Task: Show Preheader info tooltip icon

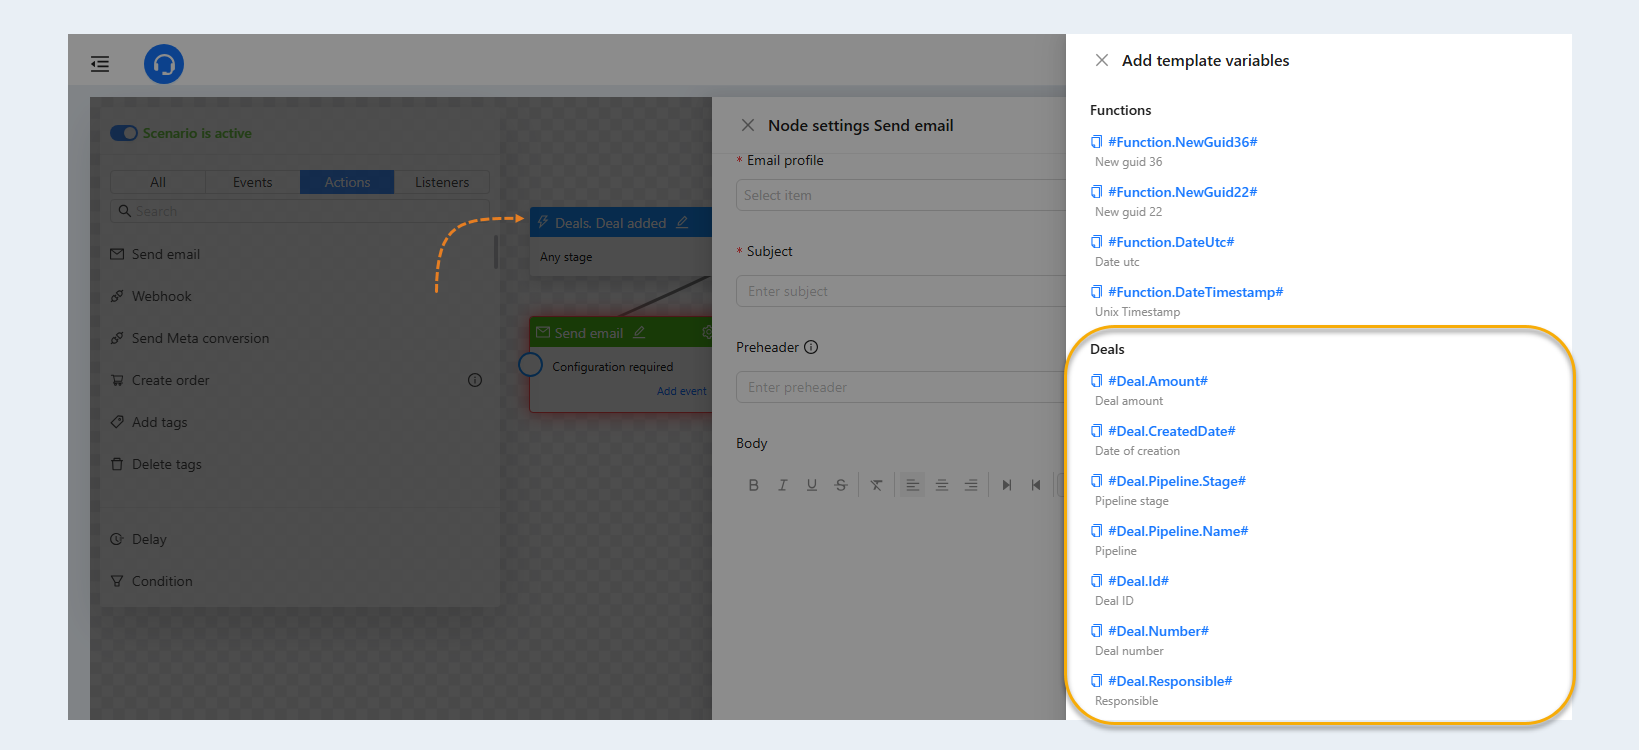Action: (811, 347)
